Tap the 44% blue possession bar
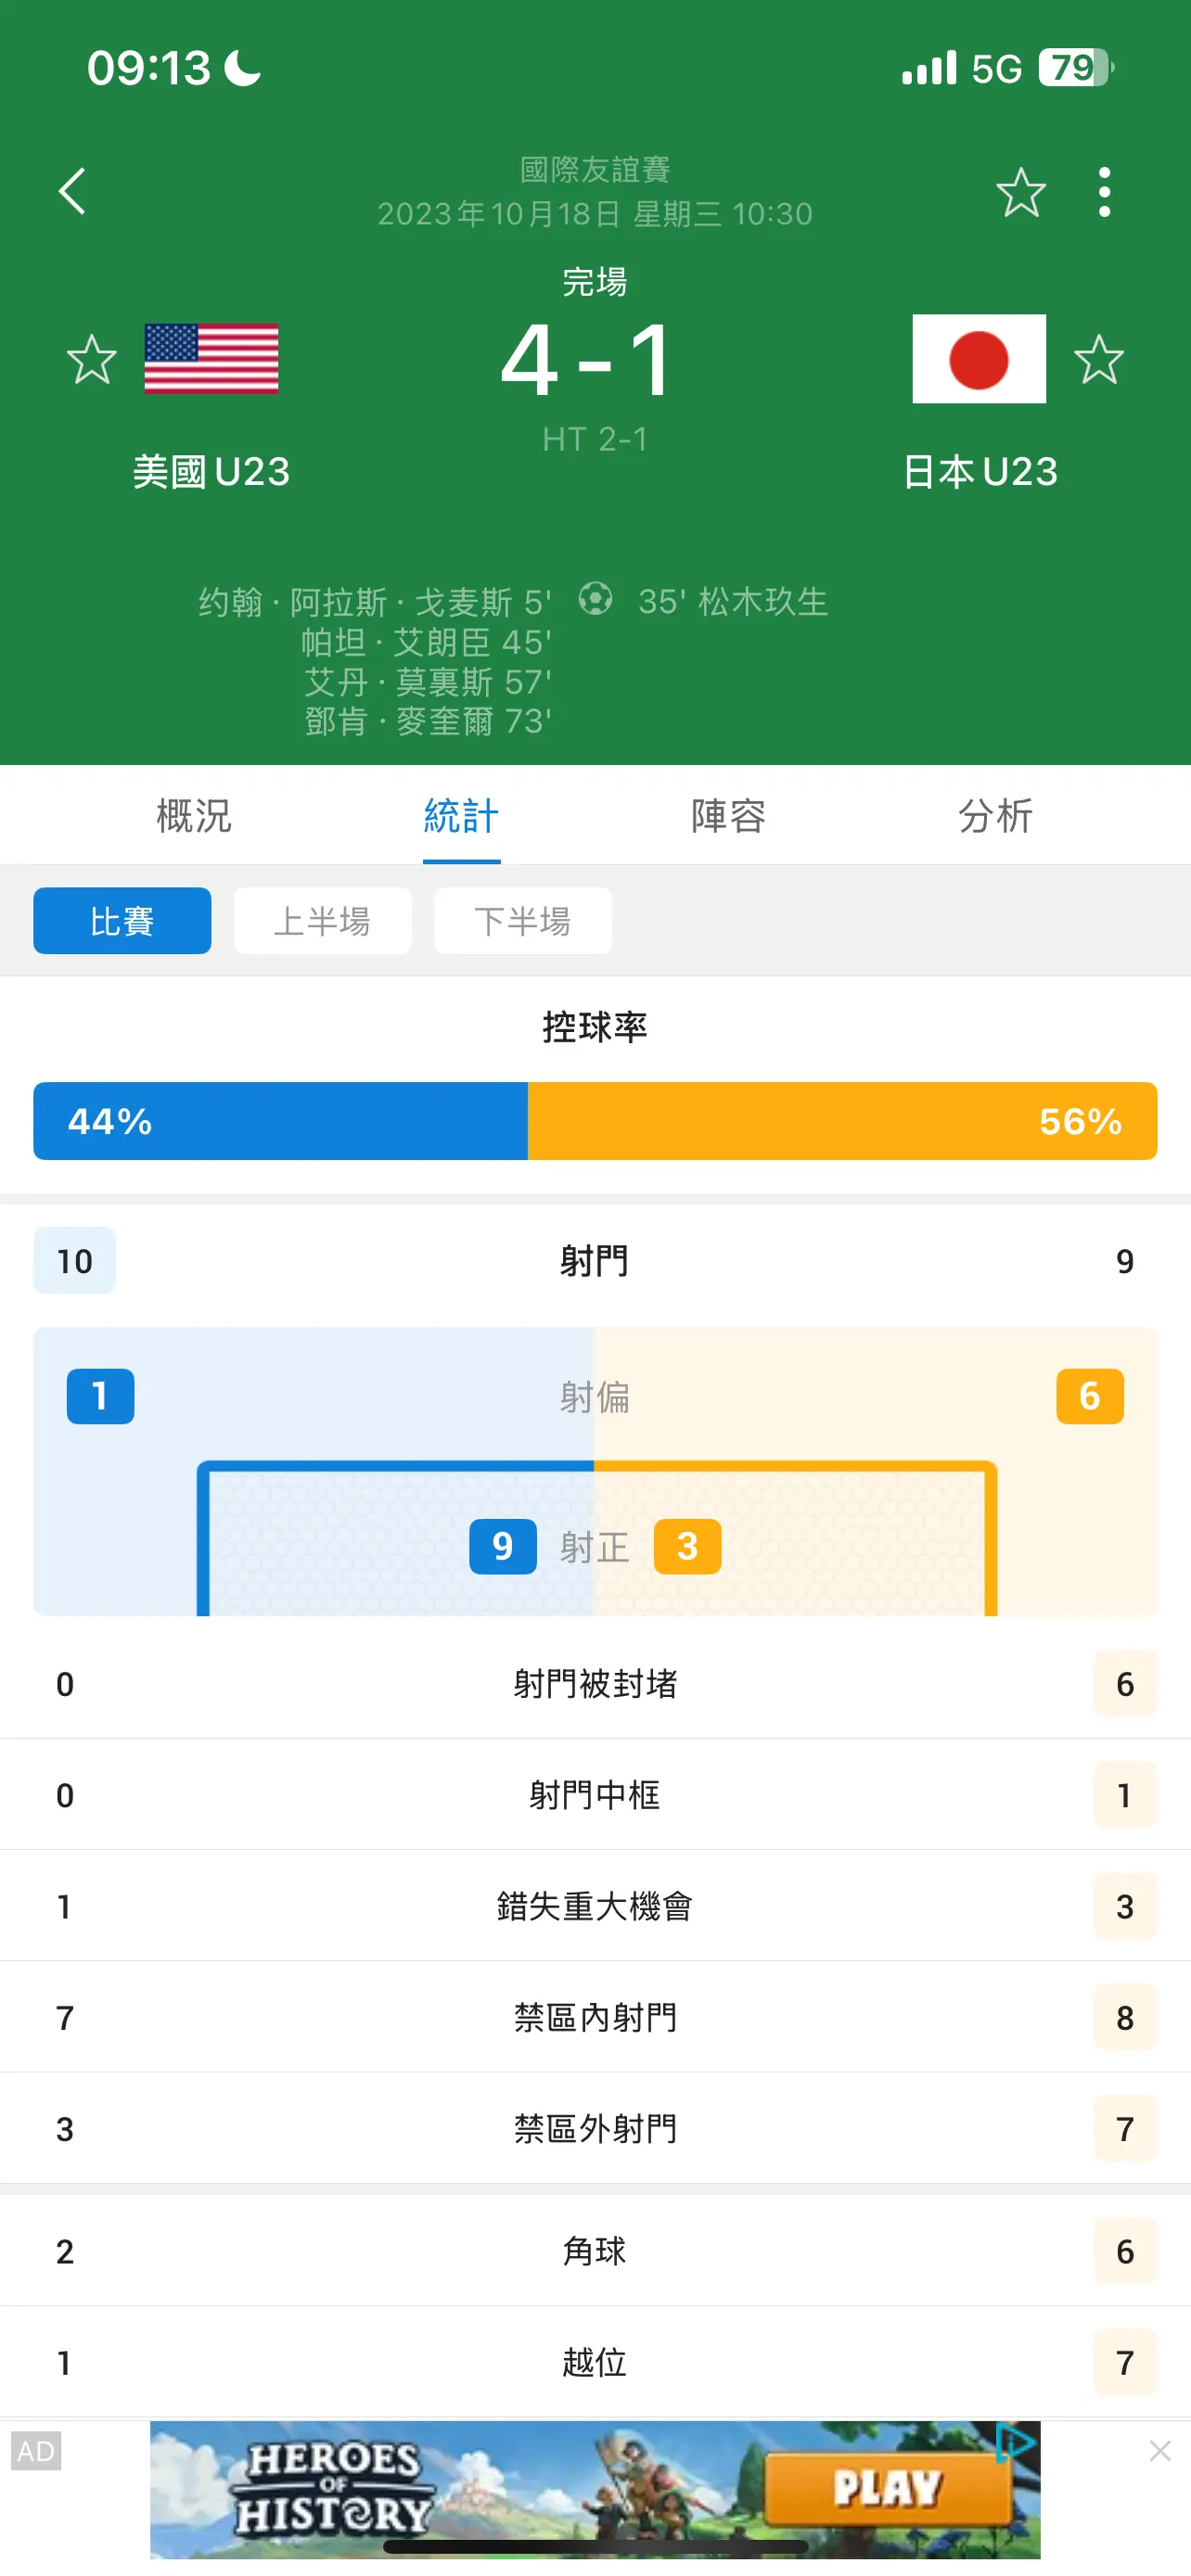 (280, 1121)
